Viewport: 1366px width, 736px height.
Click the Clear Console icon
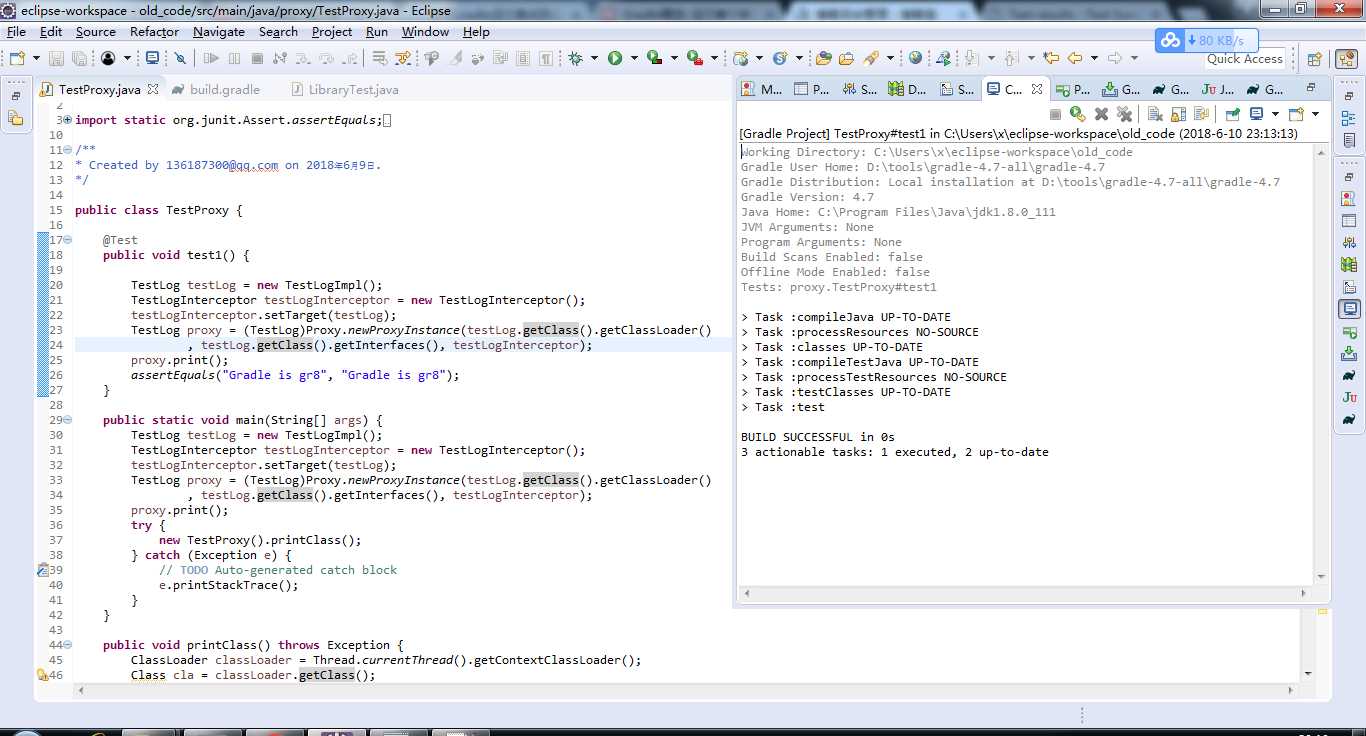point(1155,114)
